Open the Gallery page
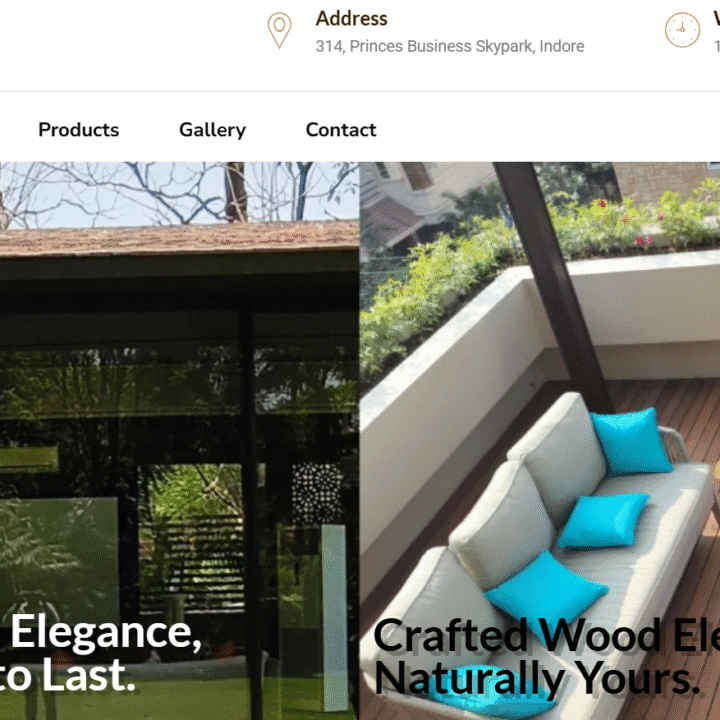 (213, 130)
